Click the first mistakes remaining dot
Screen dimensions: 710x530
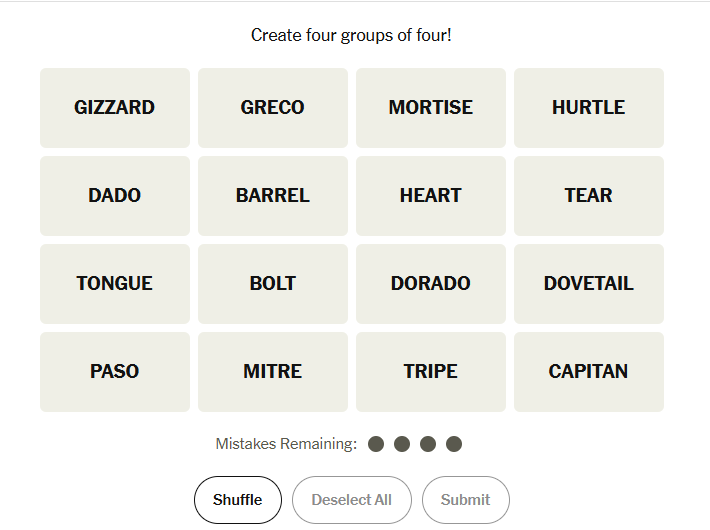point(376,444)
